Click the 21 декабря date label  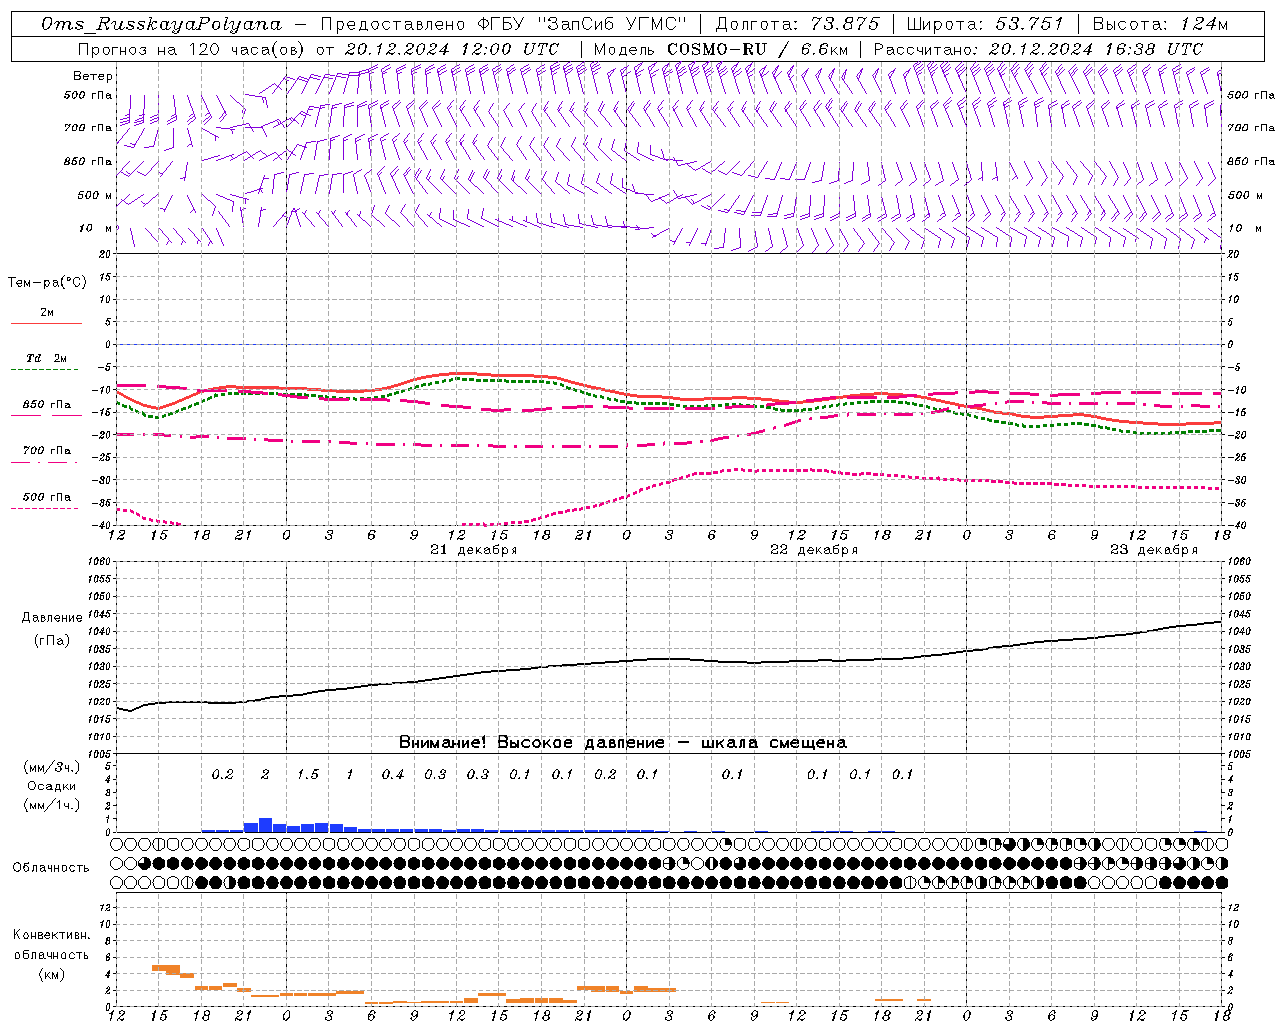(473, 550)
